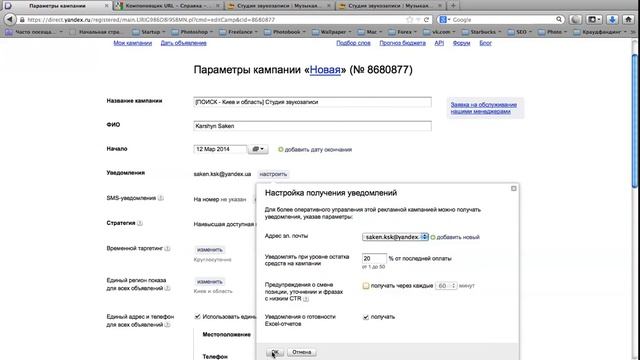
Task: Reload the page with the refresh icon
Action: click(x=426, y=20)
